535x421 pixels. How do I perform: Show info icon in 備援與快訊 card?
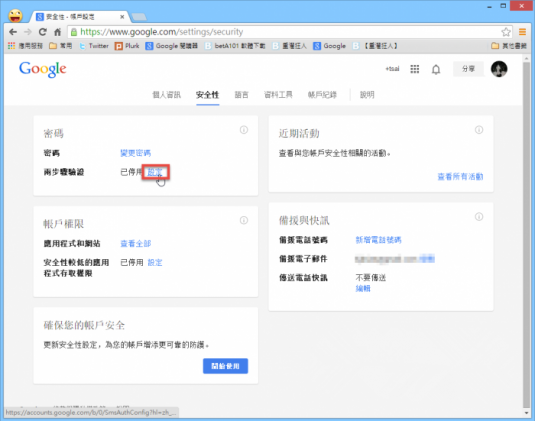(479, 217)
